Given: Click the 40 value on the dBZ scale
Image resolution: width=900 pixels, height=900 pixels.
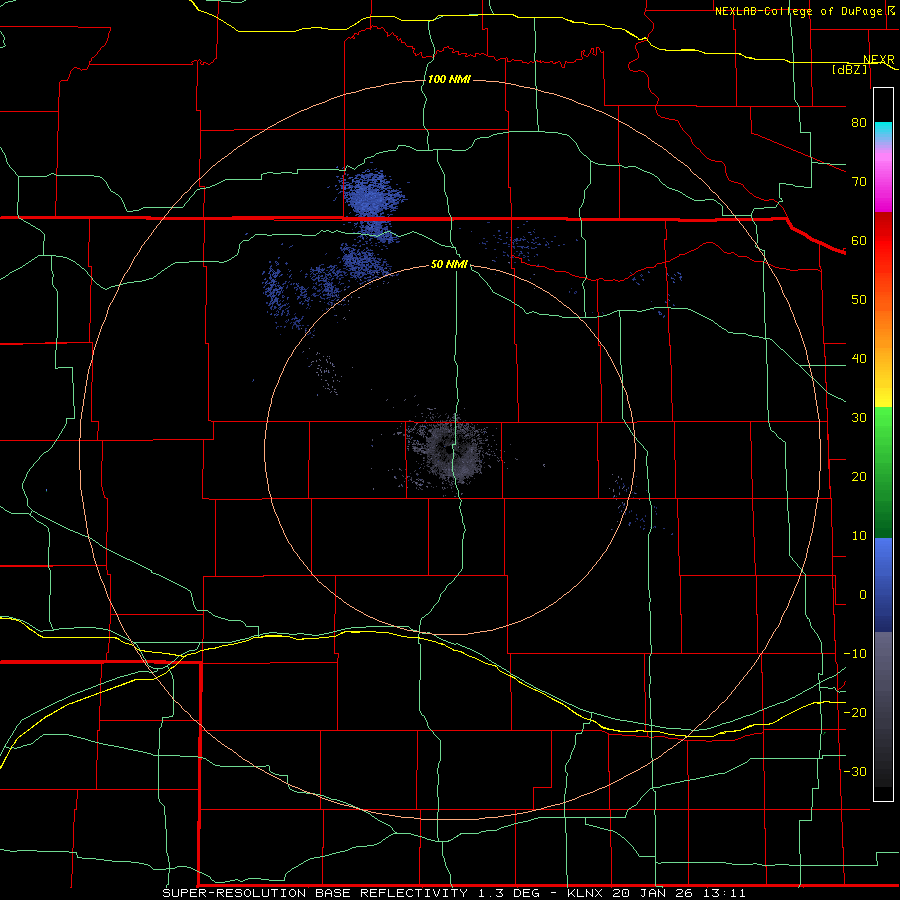Looking at the screenshot, I should pos(859,359).
